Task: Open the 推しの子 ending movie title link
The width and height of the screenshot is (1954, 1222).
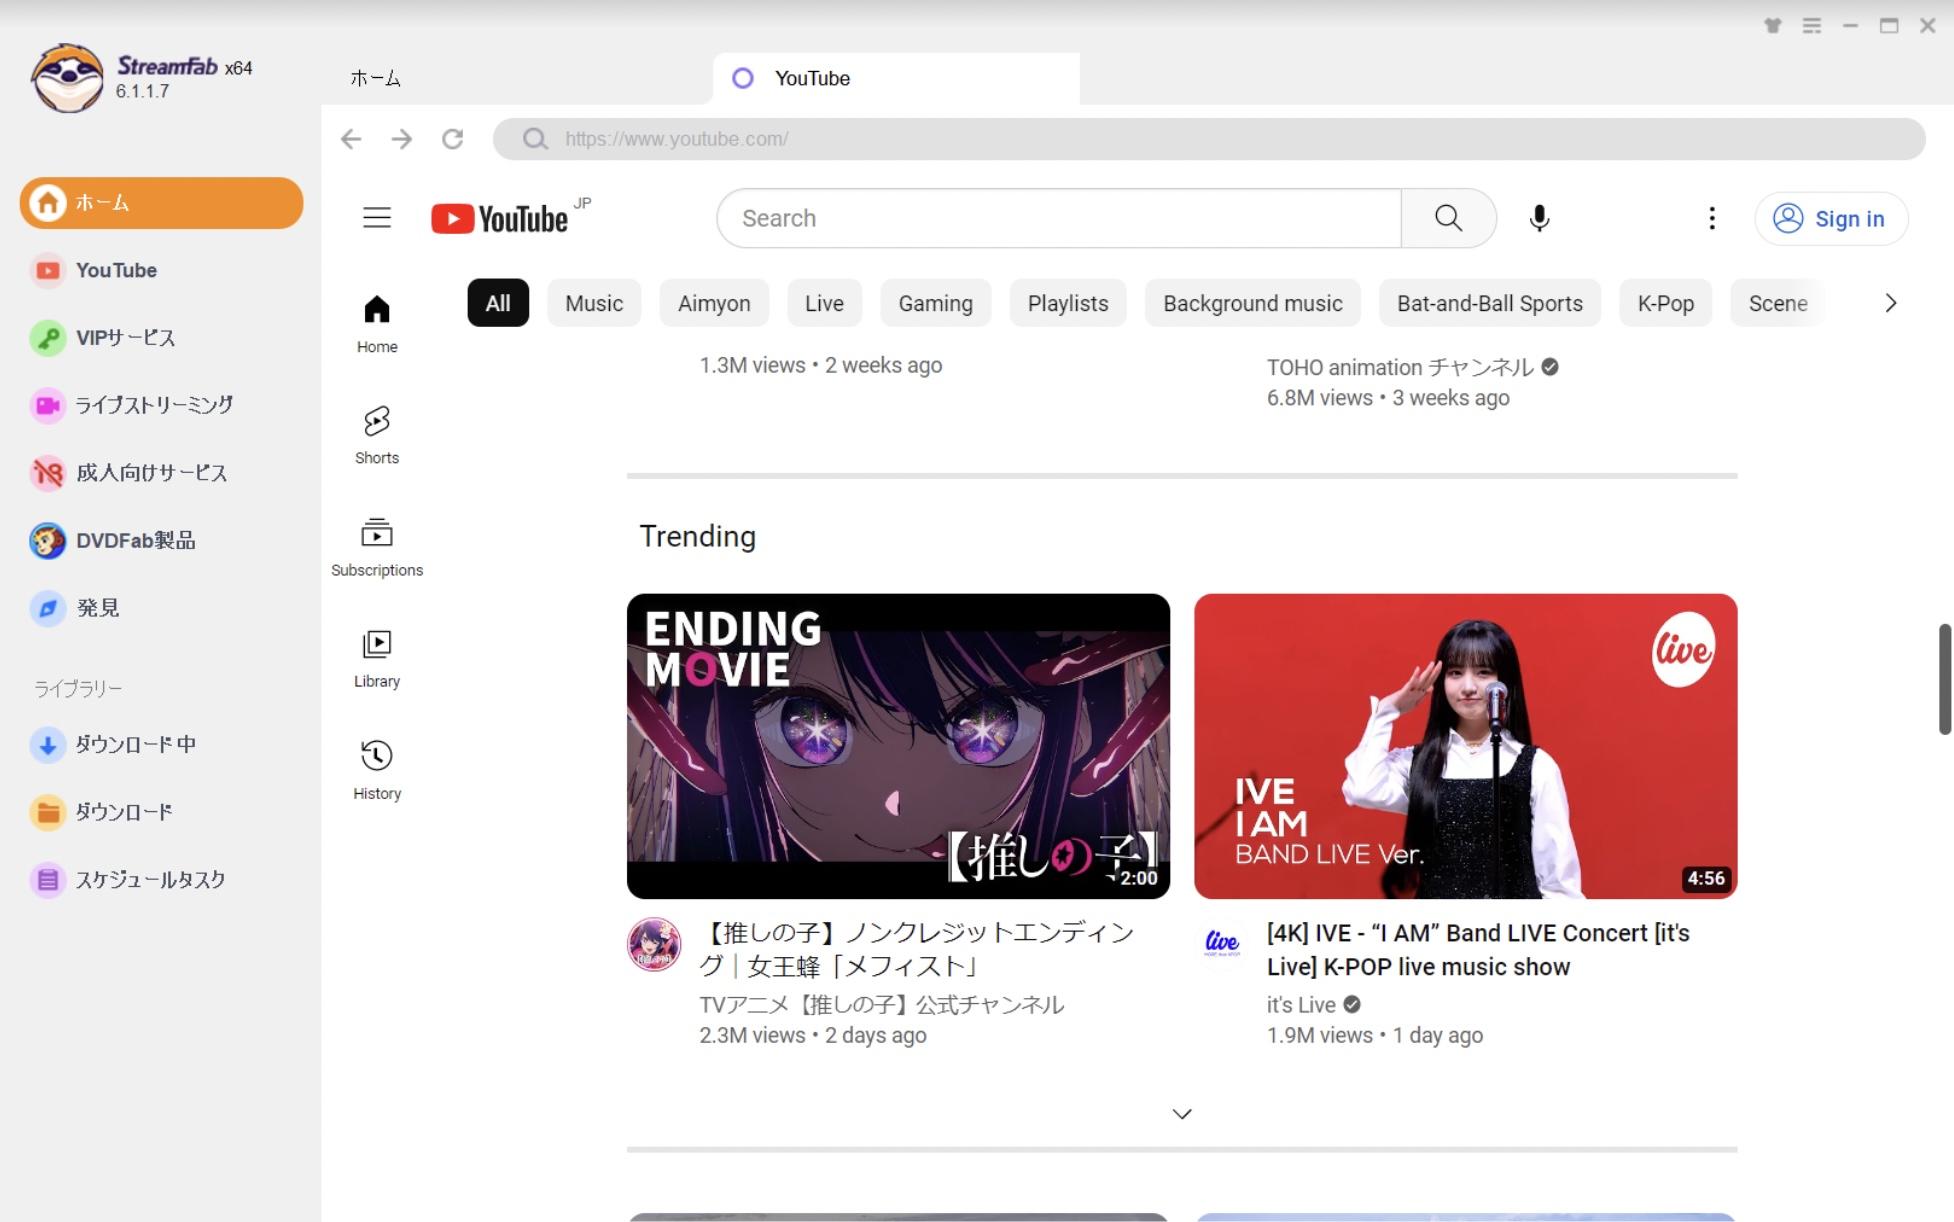Action: [917, 949]
